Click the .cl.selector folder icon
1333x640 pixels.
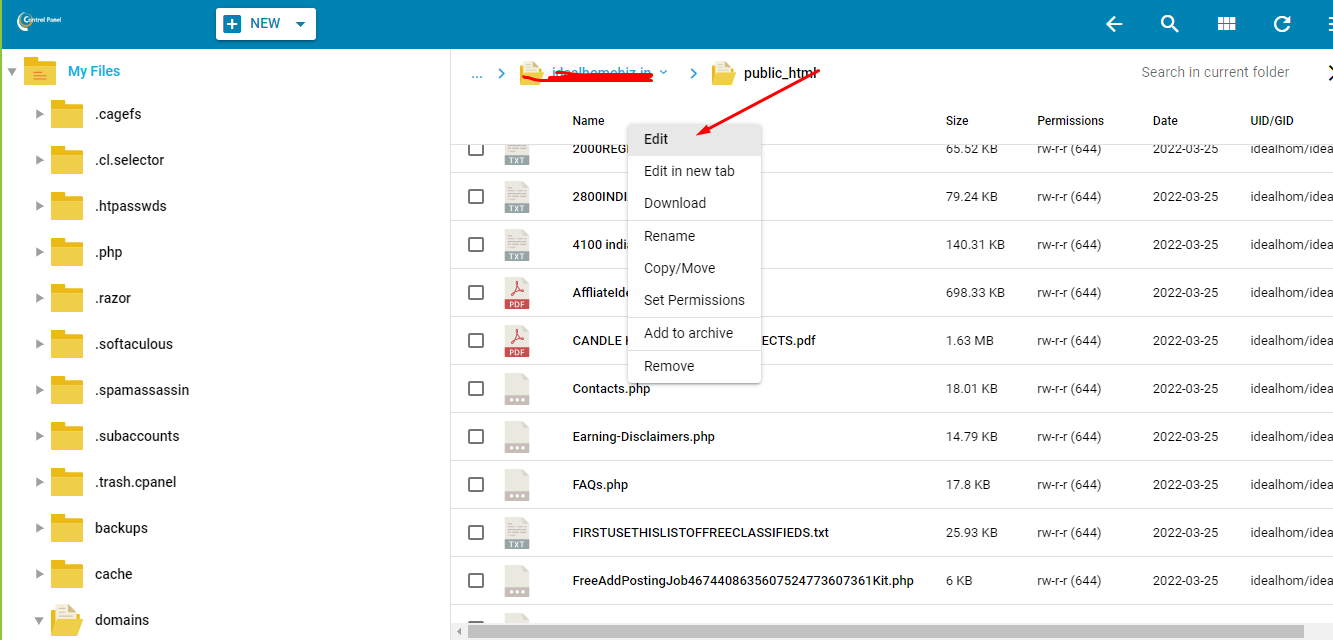(x=67, y=160)
